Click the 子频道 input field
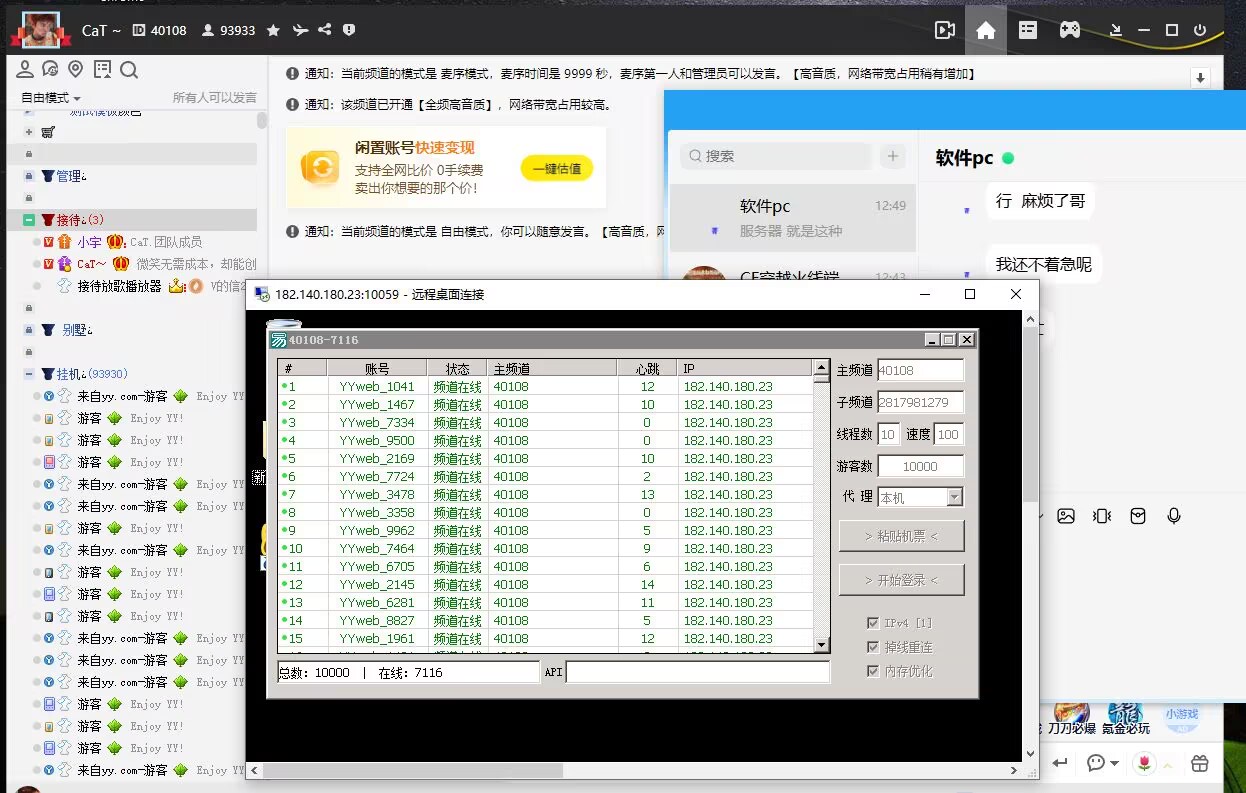This screenshot has height=793, width=1246. pyautogui.click(x=920, y=402)
